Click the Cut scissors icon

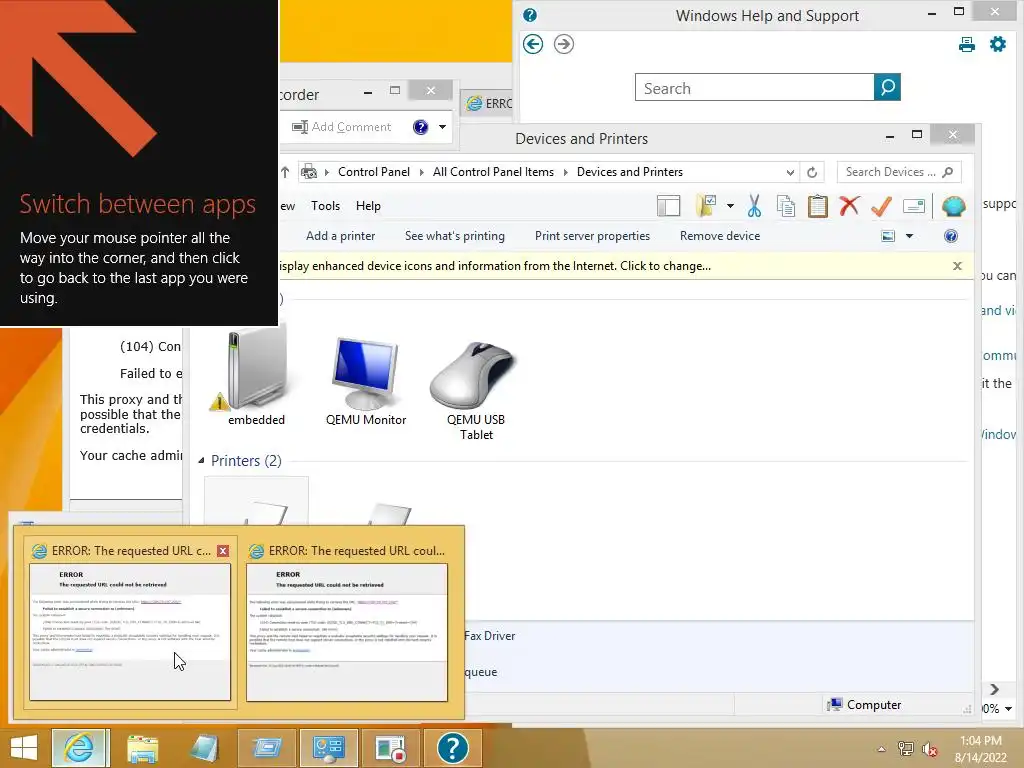pyautogui.click(x=754, y=206)
